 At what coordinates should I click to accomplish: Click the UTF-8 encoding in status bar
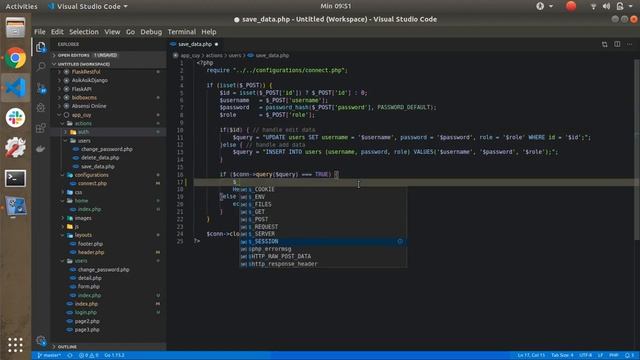pyautogui.click(x=585, y=356)
